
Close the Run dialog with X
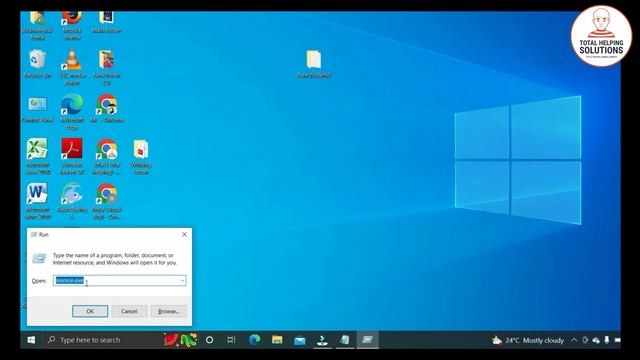[184, 234]
